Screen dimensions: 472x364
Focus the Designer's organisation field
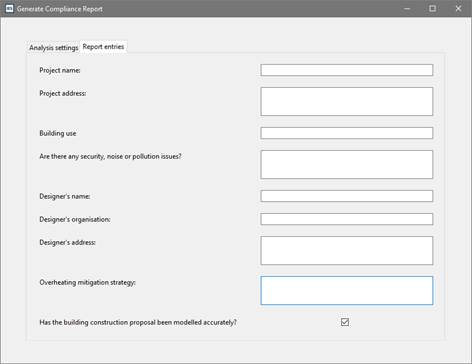coord(347,219)
